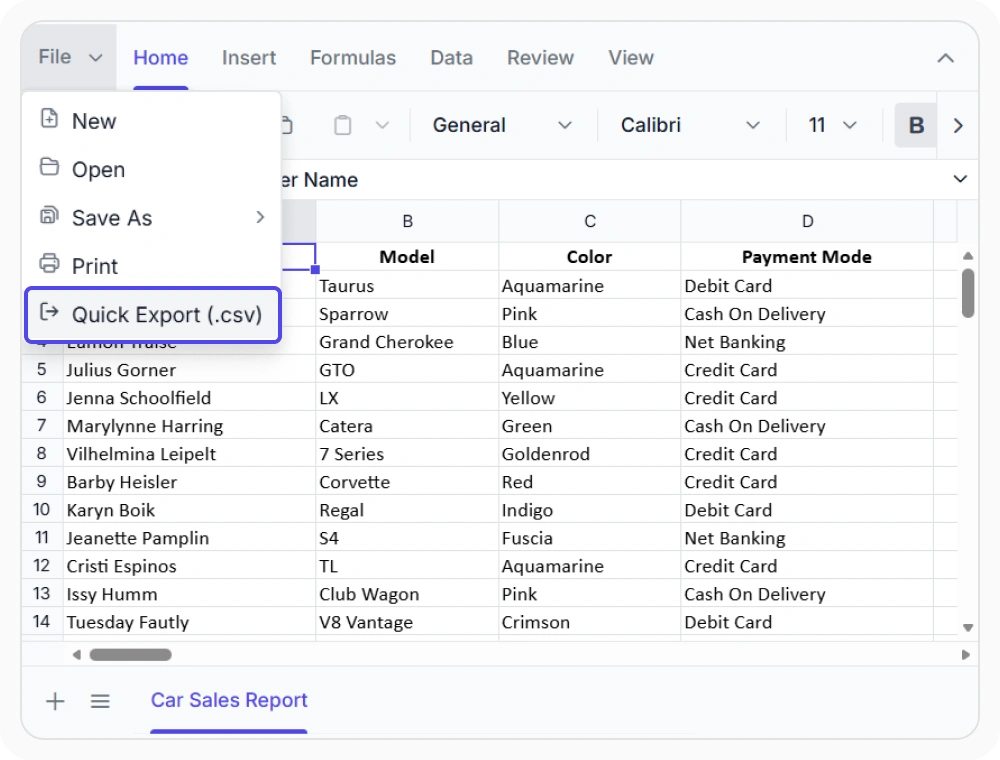
Task: Show more toolbar items with right arrow
Action: (957, 126)
